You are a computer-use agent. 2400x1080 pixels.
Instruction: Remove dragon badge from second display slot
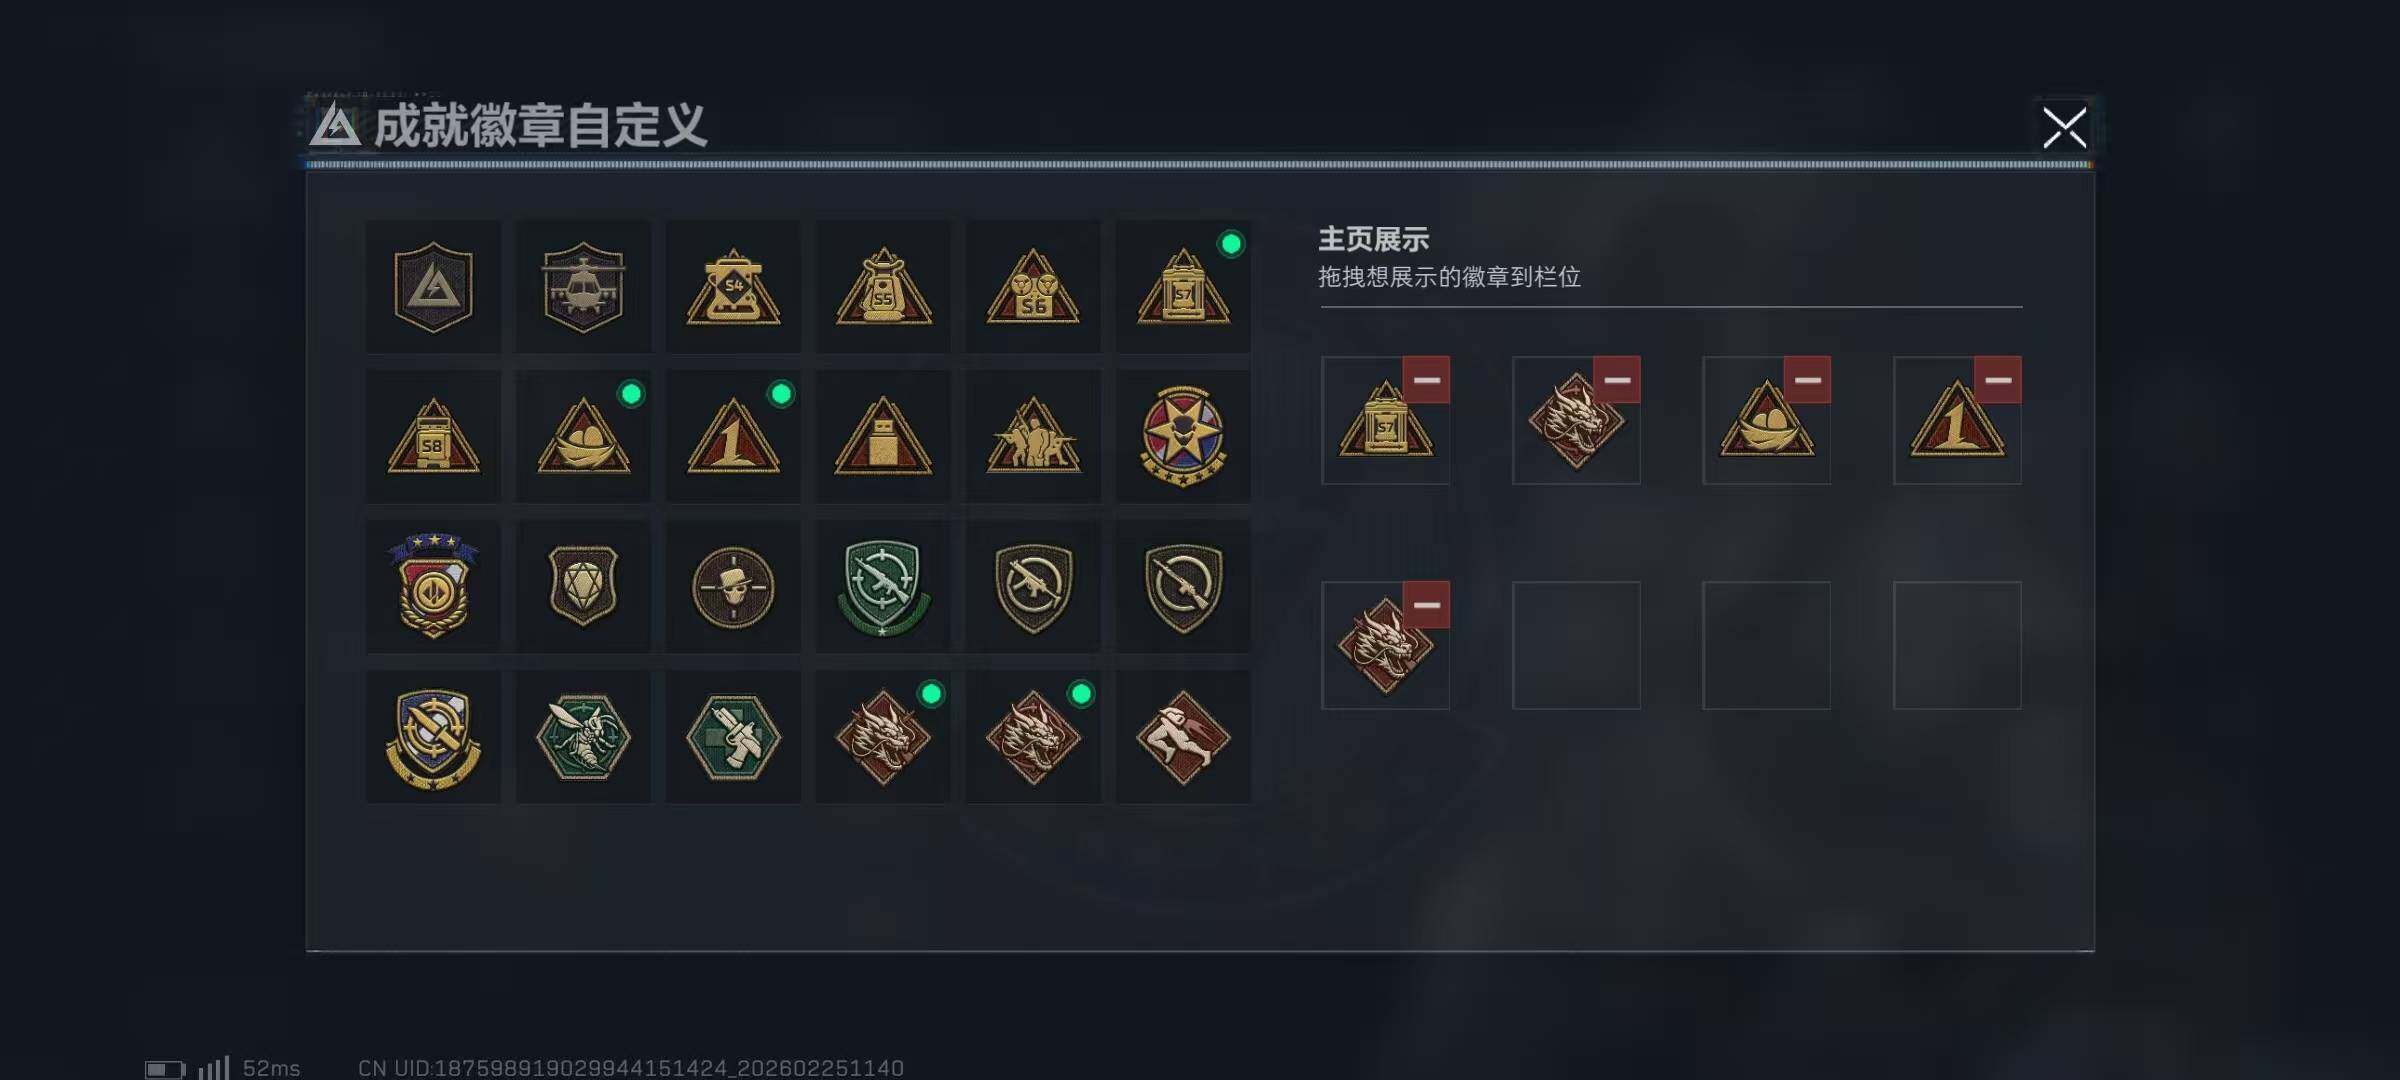click(x=1617, y=380)
